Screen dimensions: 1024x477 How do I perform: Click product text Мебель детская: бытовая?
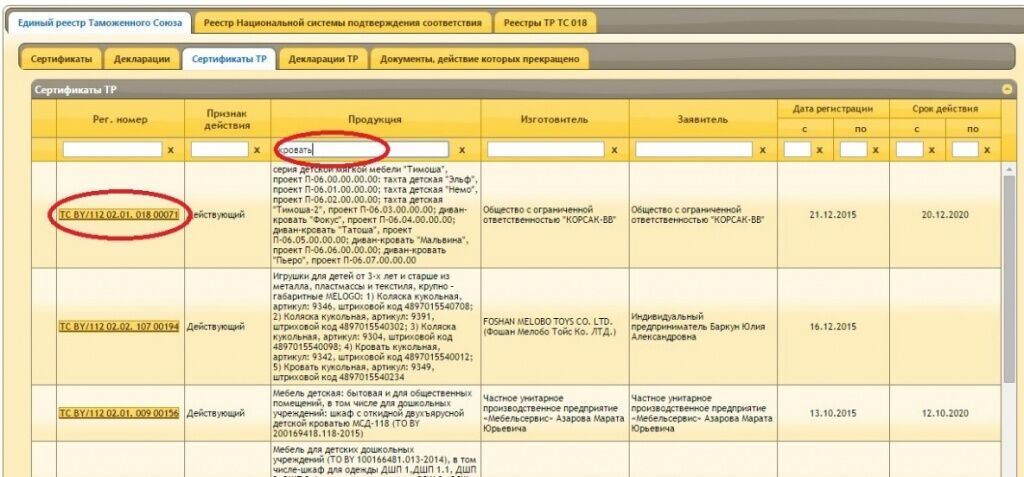pyautogui.click(x=376, y=414)
